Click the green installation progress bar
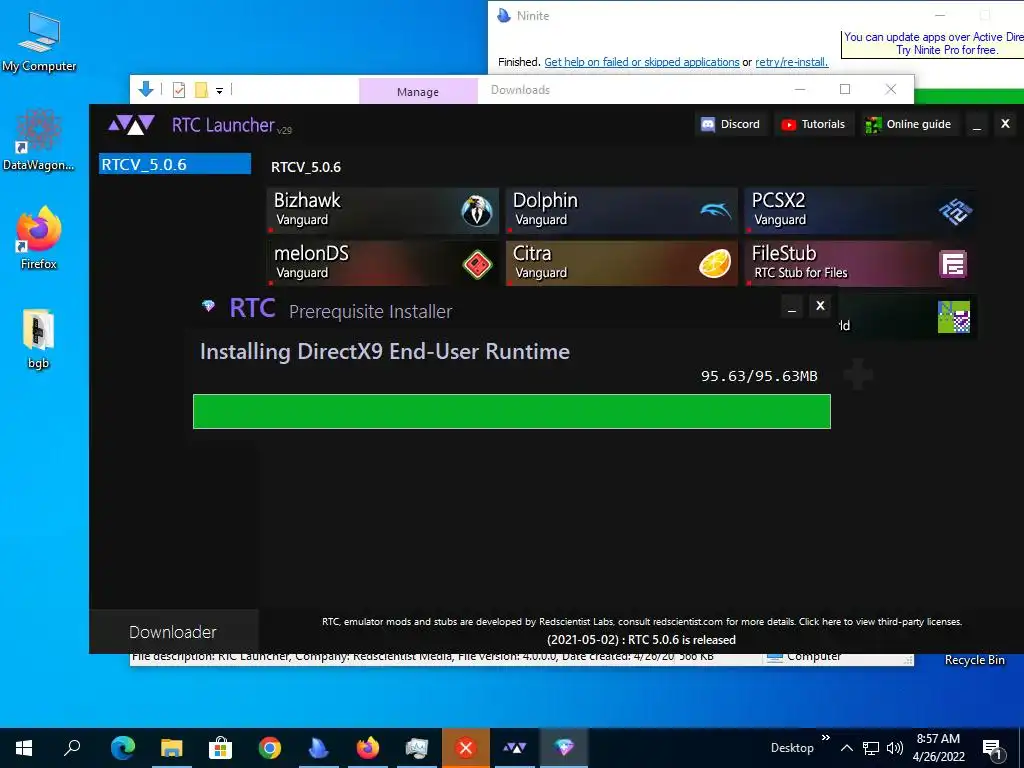Viewport: 1024px width, 768px height. tap(511, 411)
